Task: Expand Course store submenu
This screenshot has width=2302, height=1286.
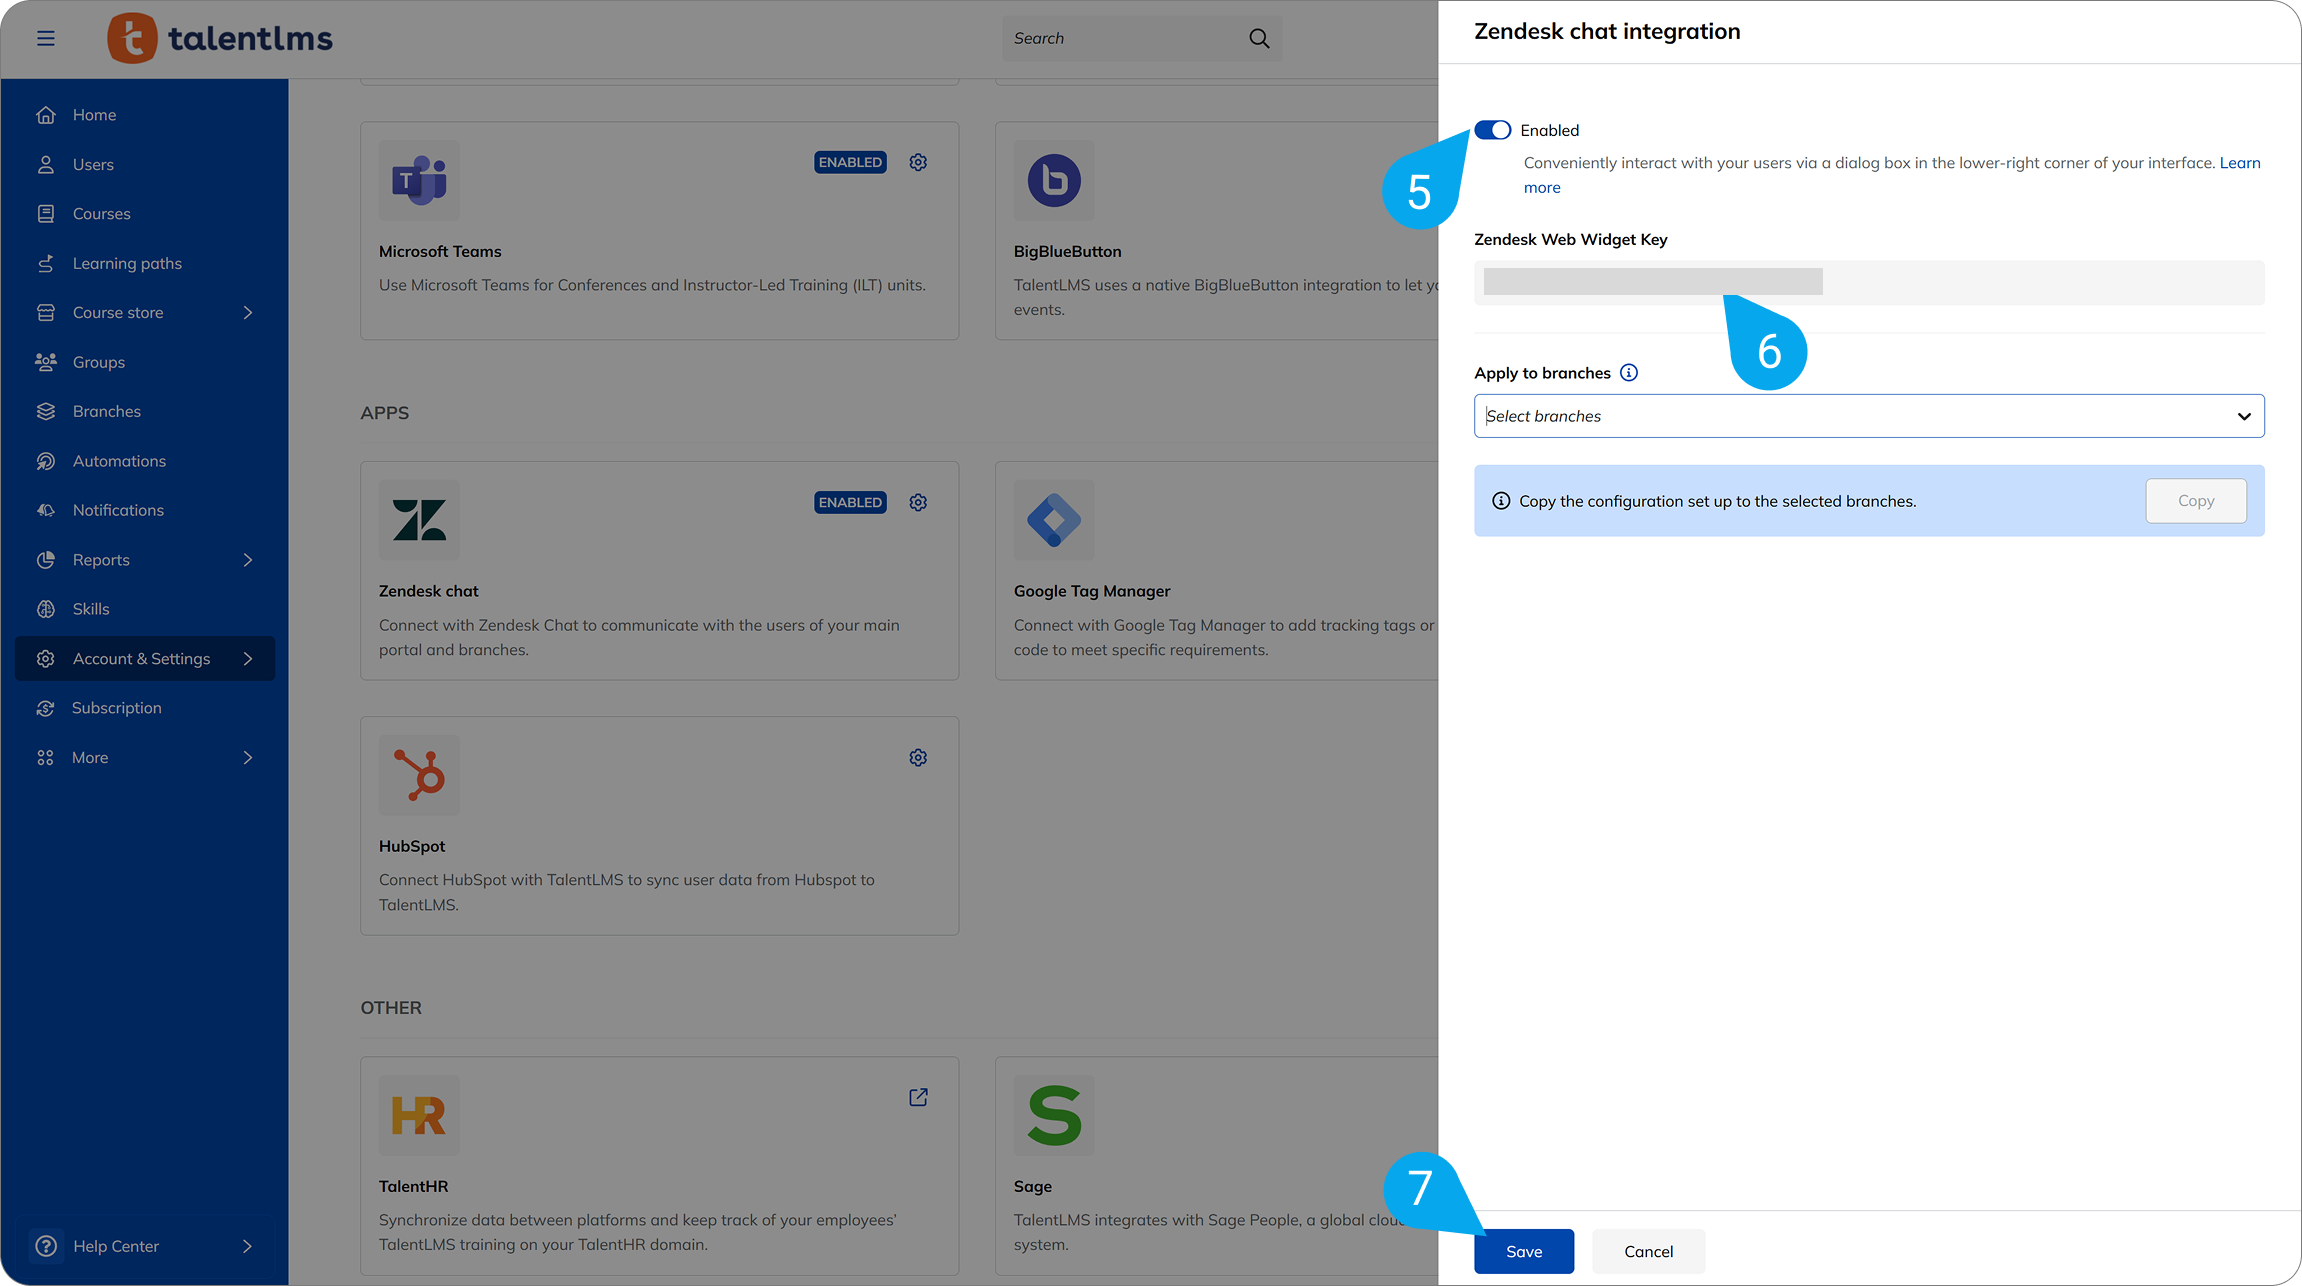Action: coord(247,313)
